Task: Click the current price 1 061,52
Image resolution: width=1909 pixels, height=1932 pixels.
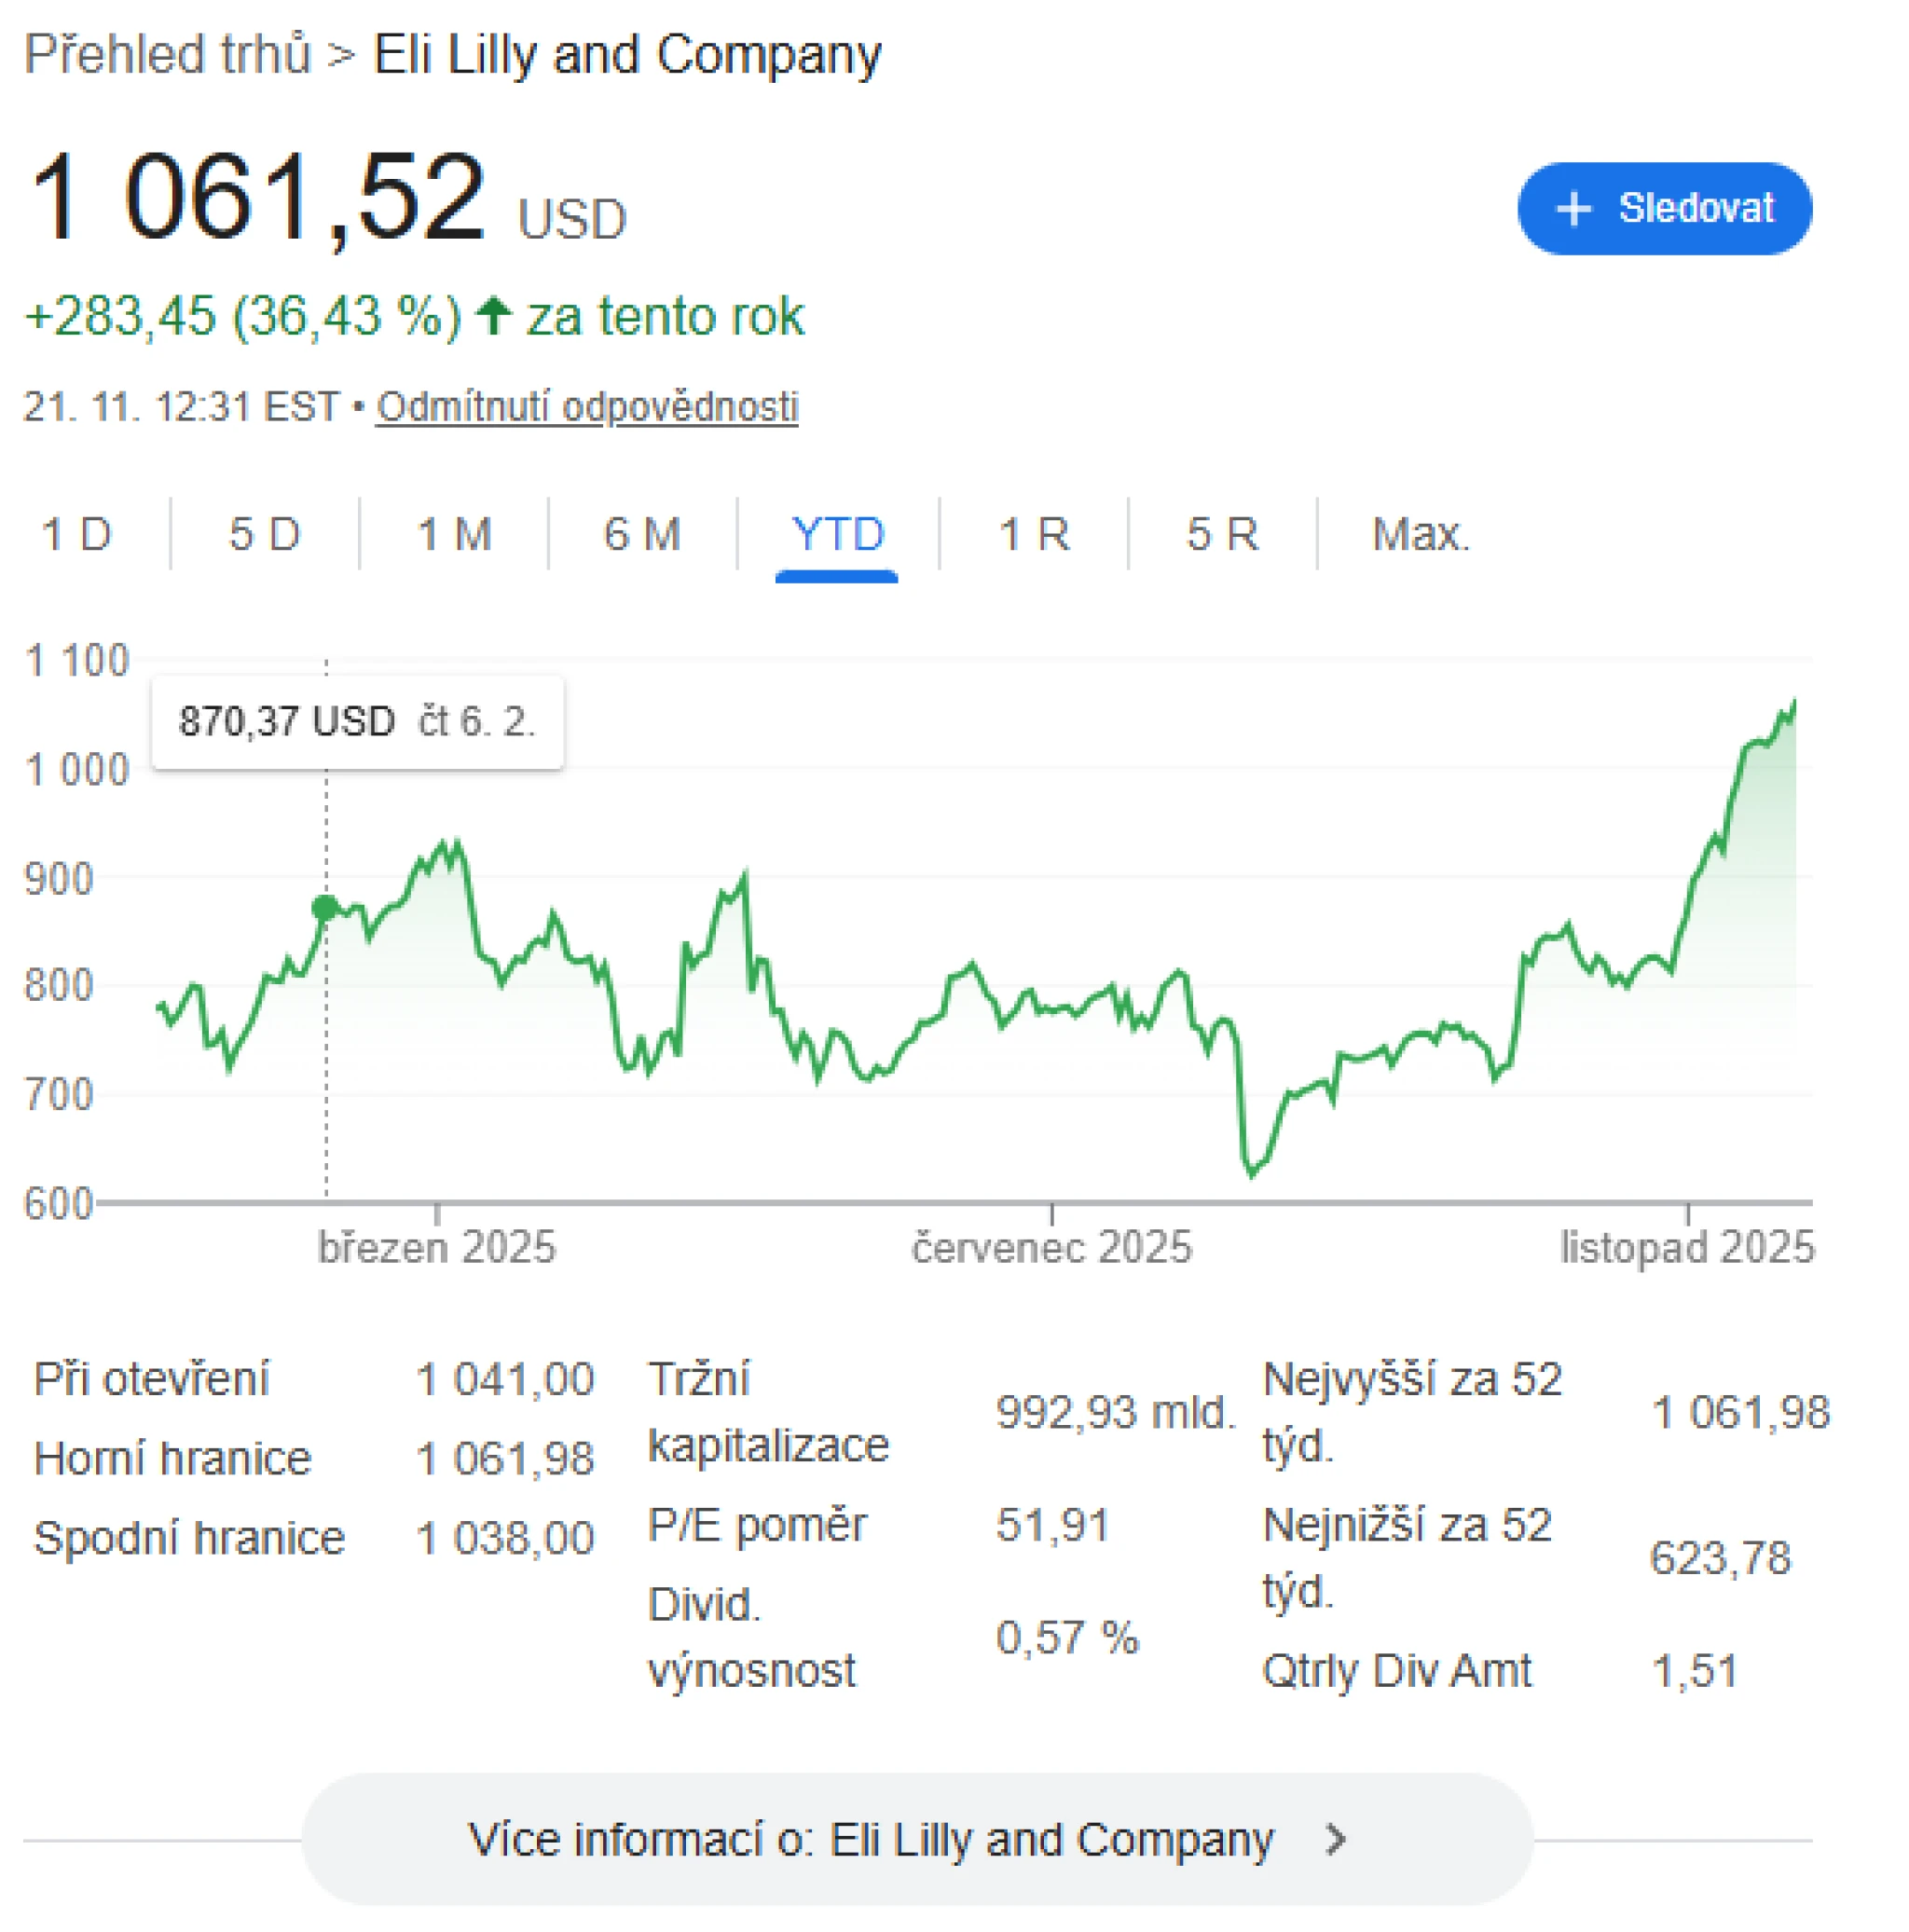Action: (257, 197)
